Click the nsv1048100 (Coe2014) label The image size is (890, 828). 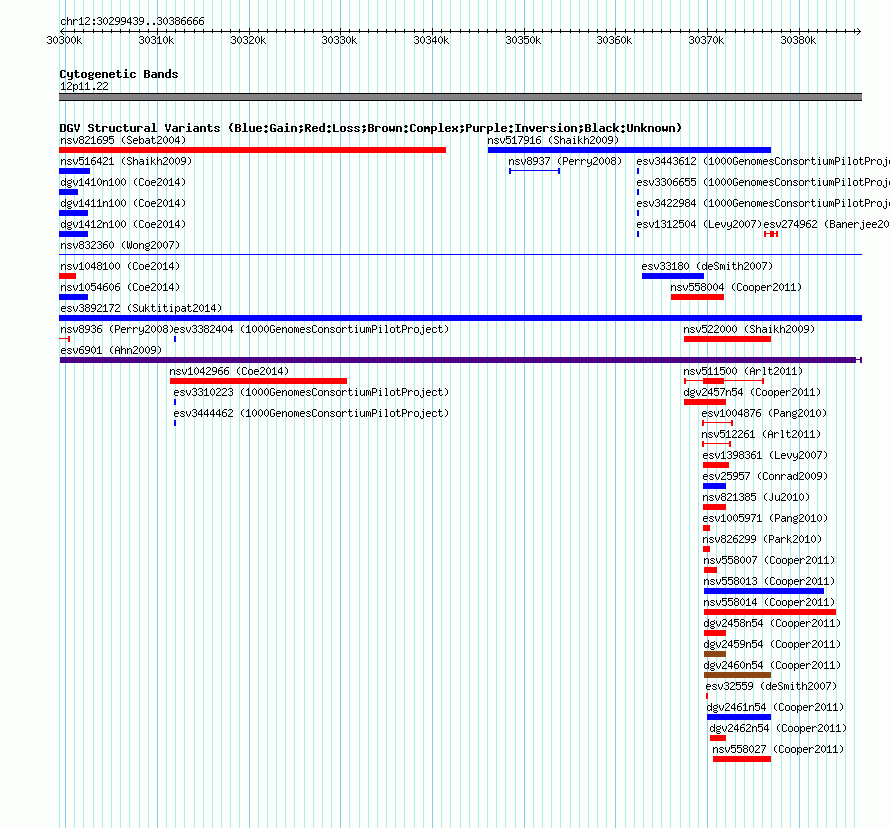point(120,266)
